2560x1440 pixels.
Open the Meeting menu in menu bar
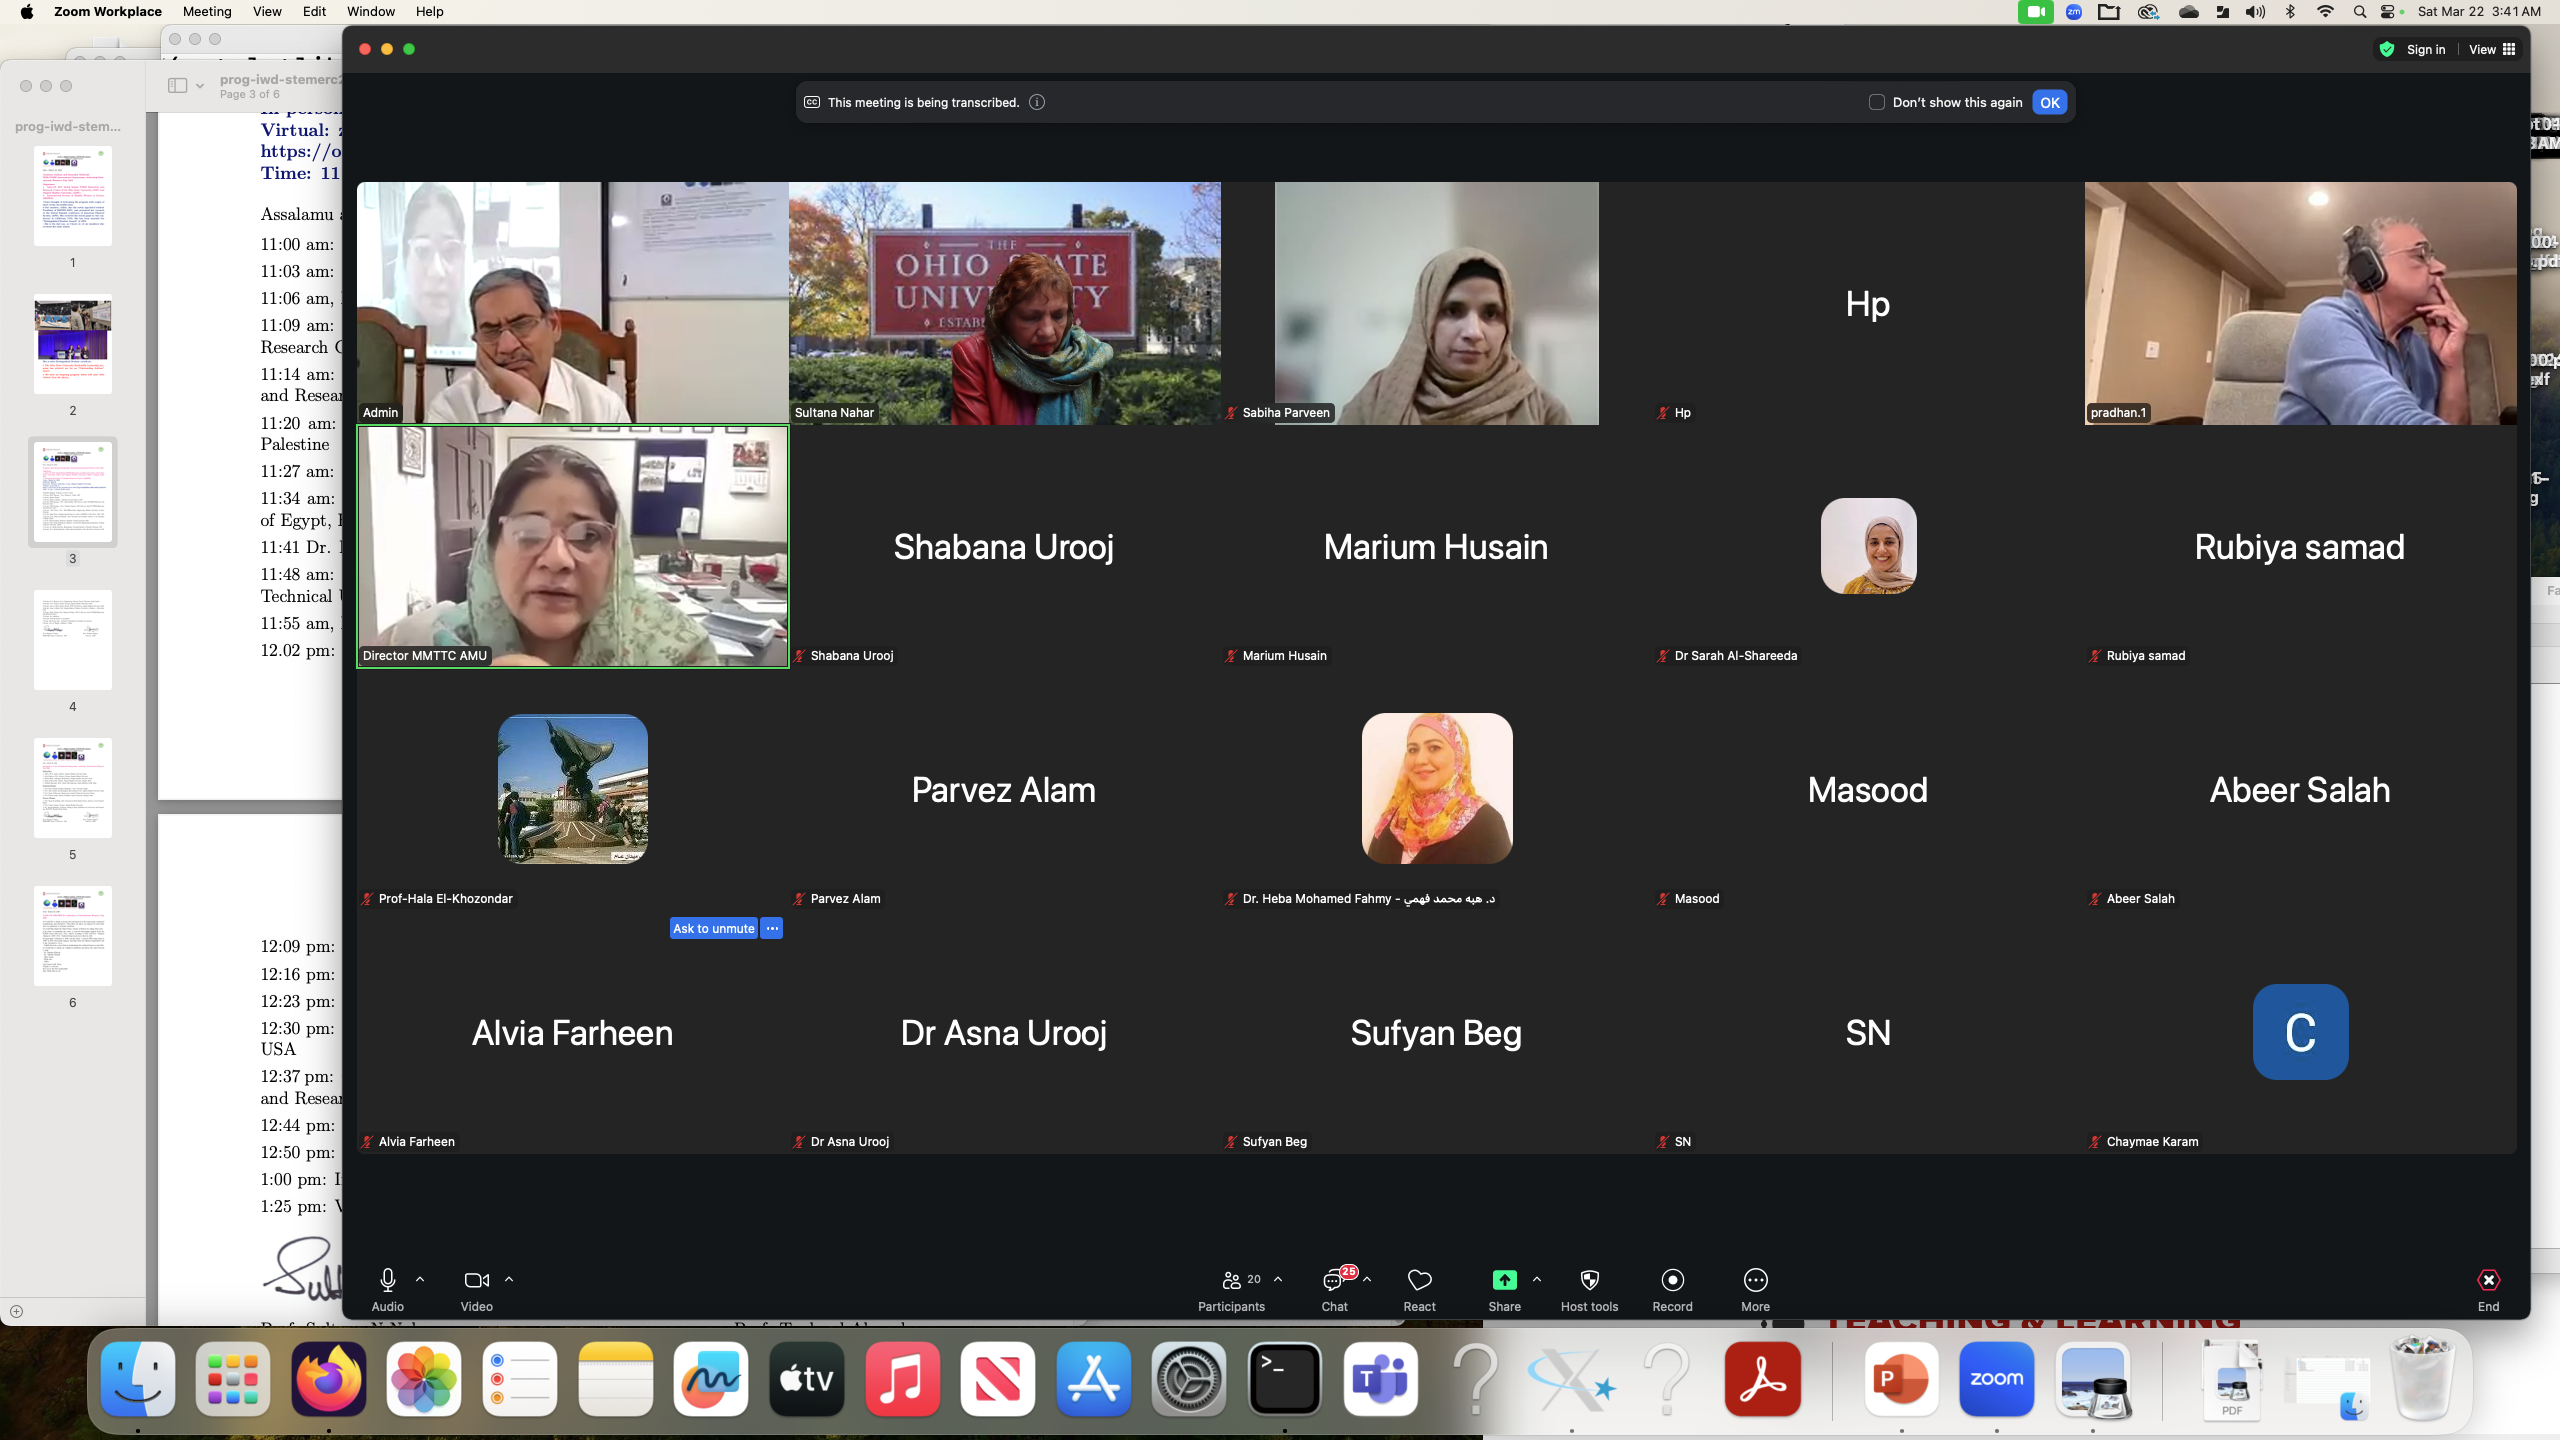(x=207, y=11)
